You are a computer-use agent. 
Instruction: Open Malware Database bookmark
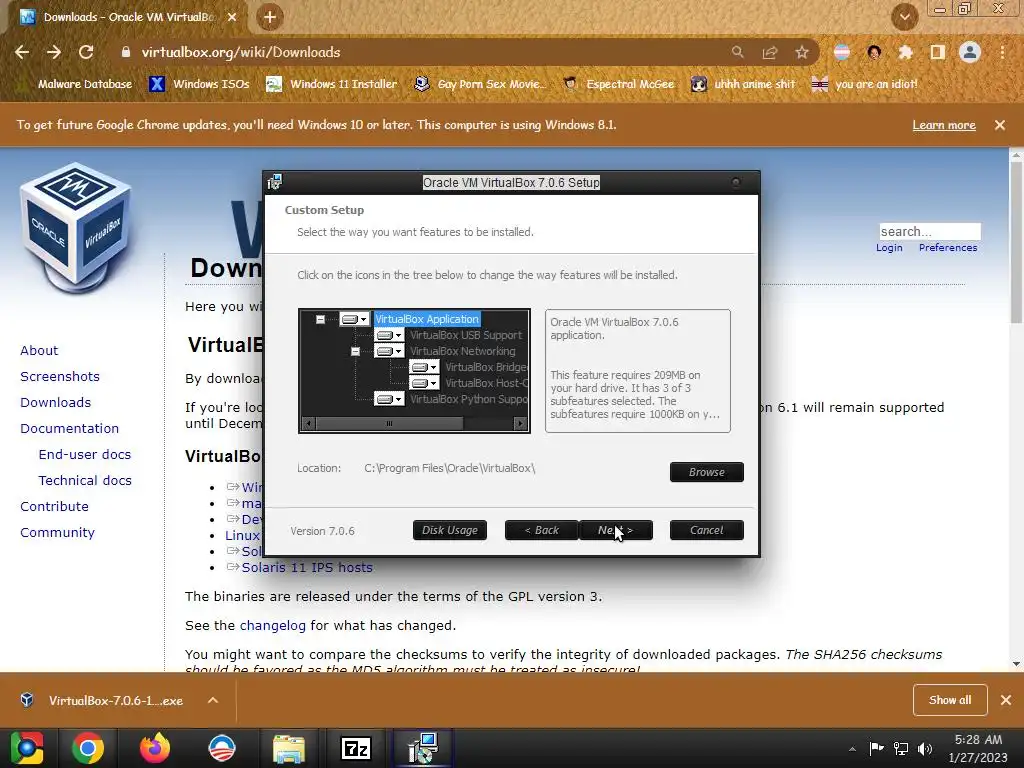coord(76,84)
